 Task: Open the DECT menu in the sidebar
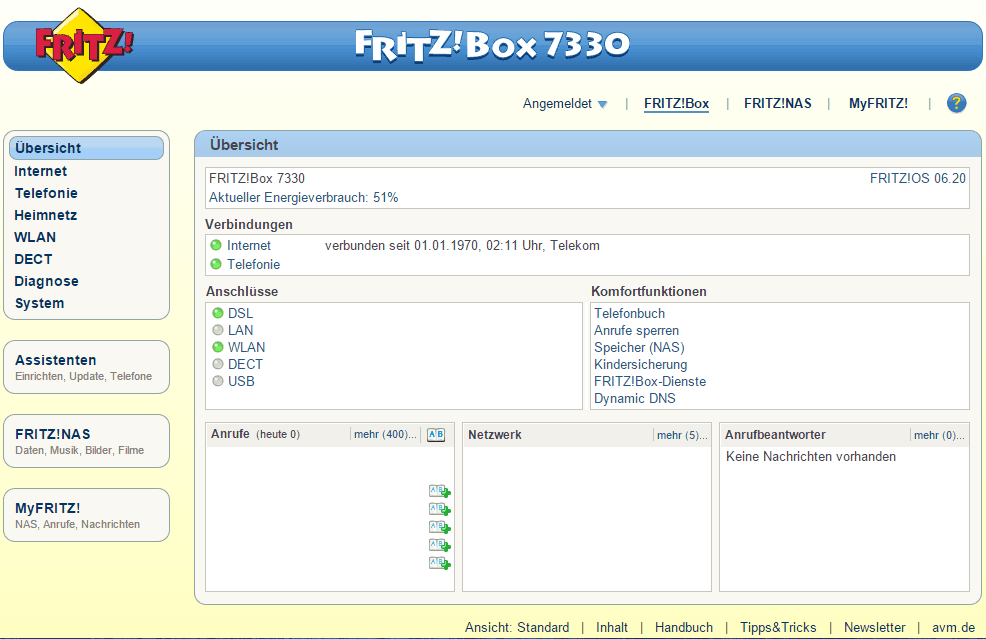(33, 259)
